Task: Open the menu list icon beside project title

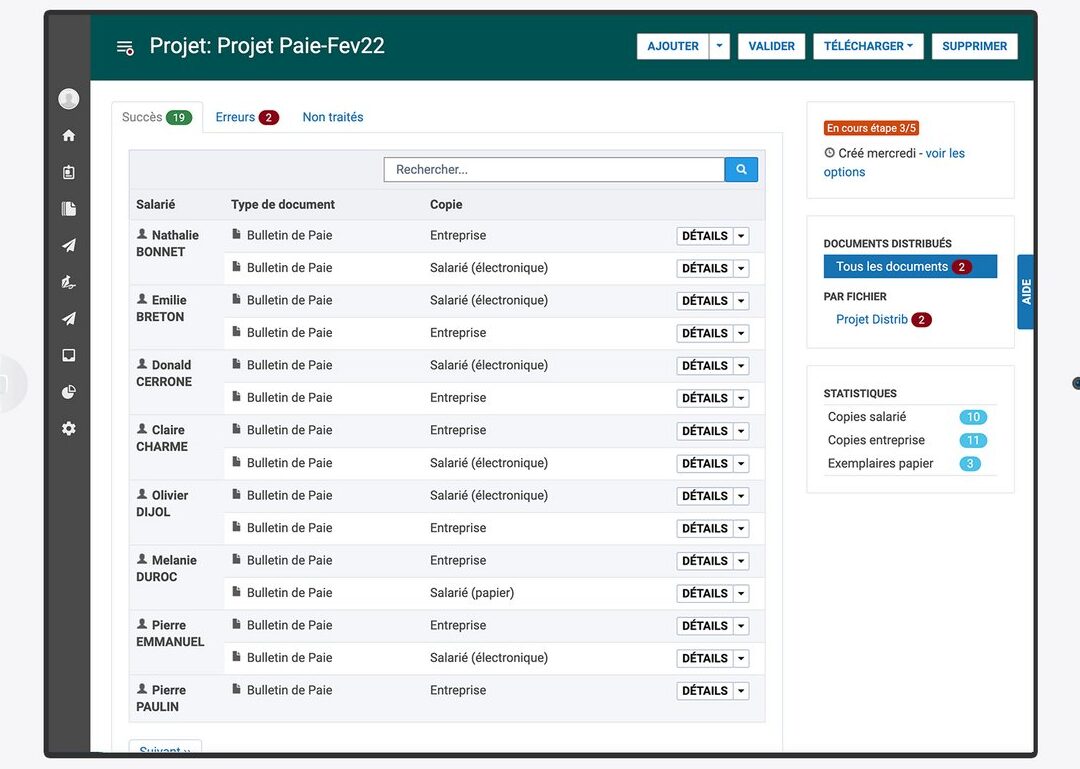Action: pos(125,48)
